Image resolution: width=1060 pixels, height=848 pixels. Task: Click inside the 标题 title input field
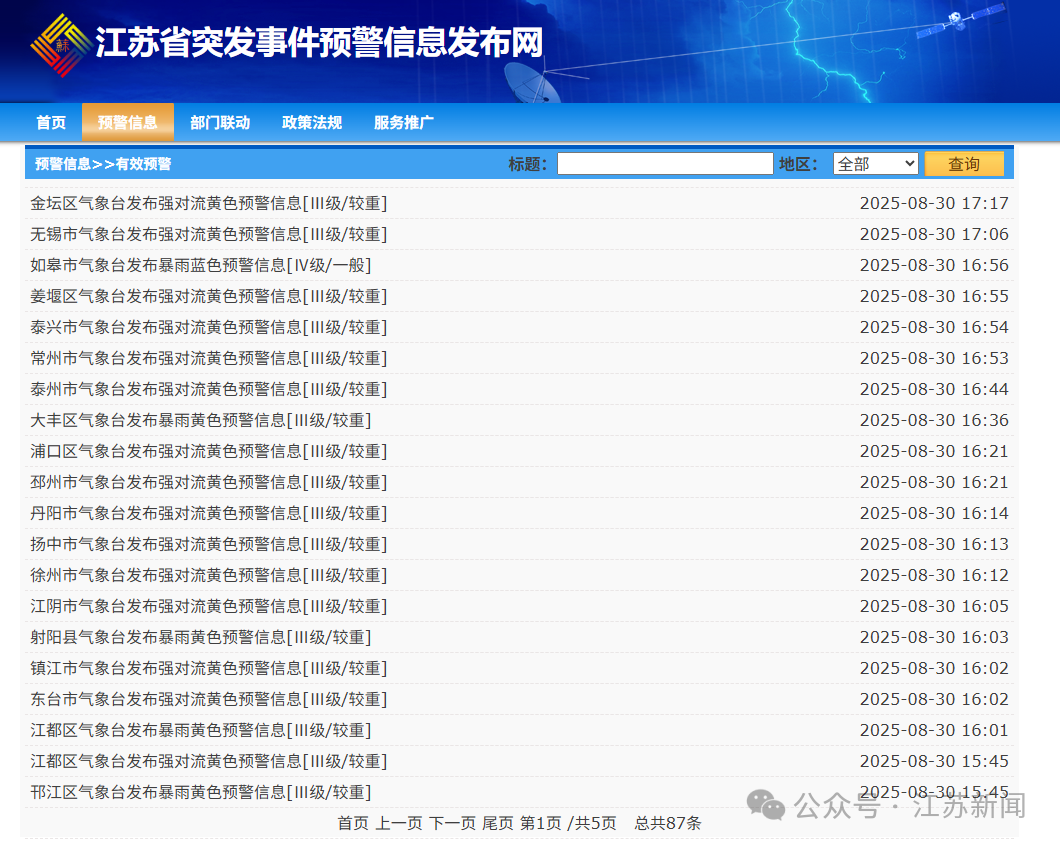click(x=667, y=163)
